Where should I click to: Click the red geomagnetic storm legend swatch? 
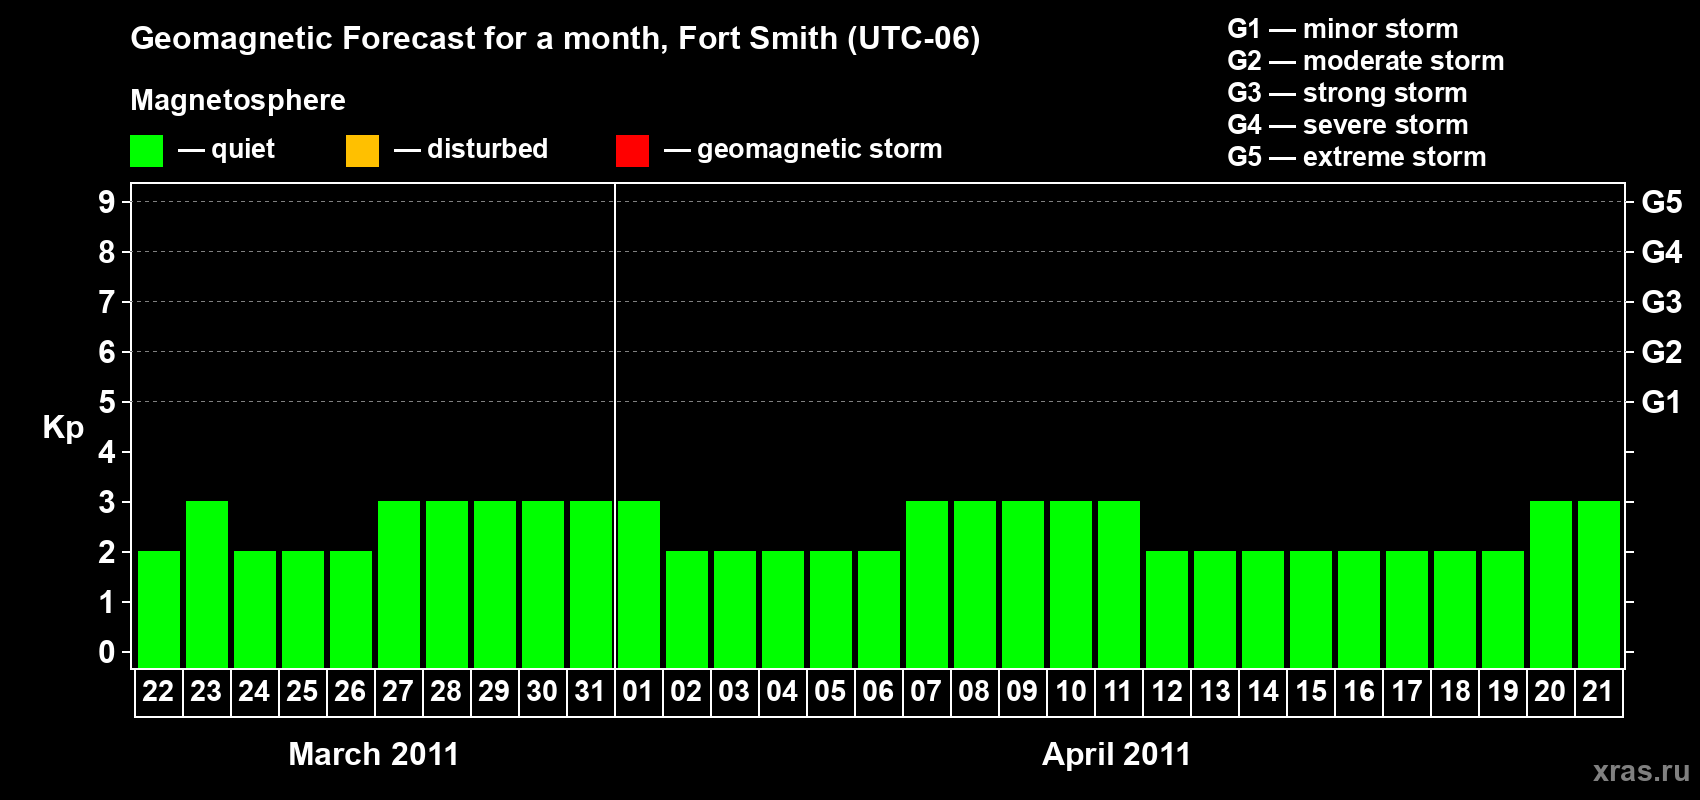632,151
